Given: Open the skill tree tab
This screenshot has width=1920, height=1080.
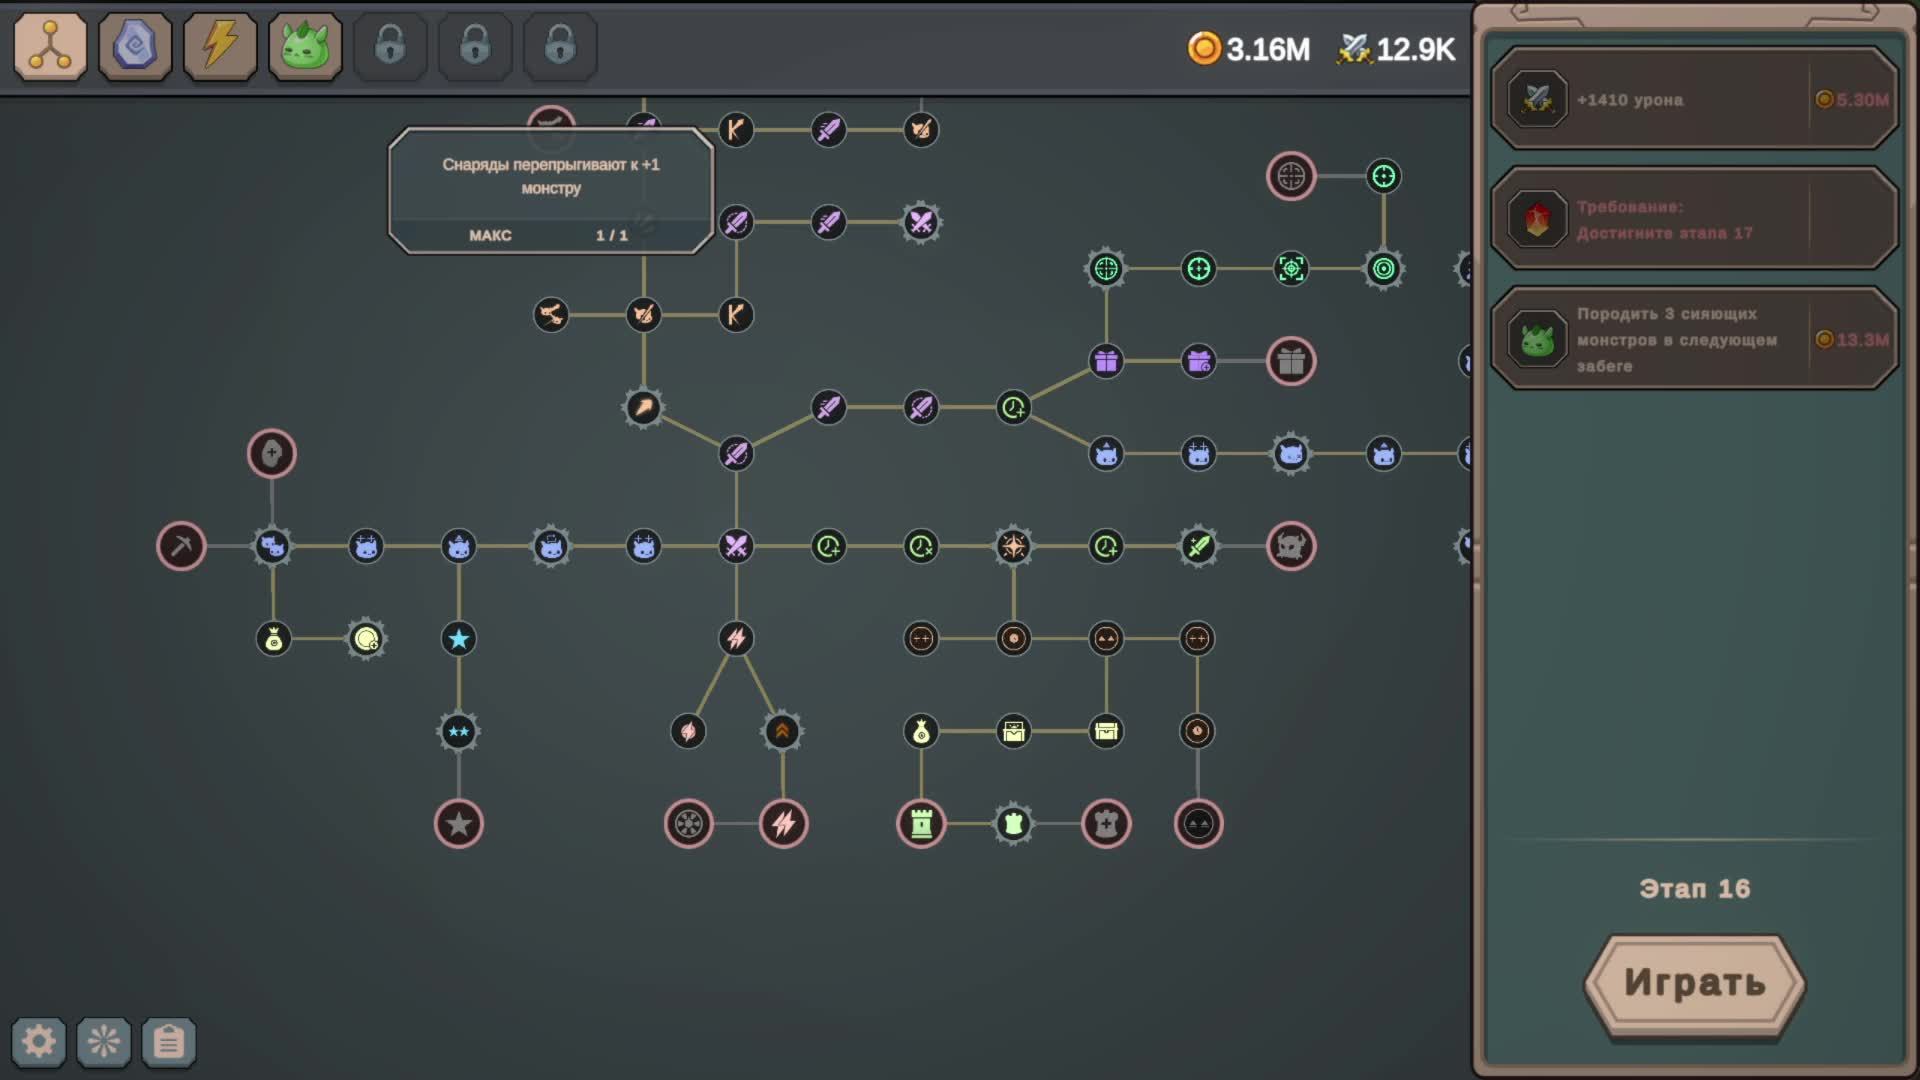Looking at the screenshot, I should pyautogui.click(x=50, y=46).
